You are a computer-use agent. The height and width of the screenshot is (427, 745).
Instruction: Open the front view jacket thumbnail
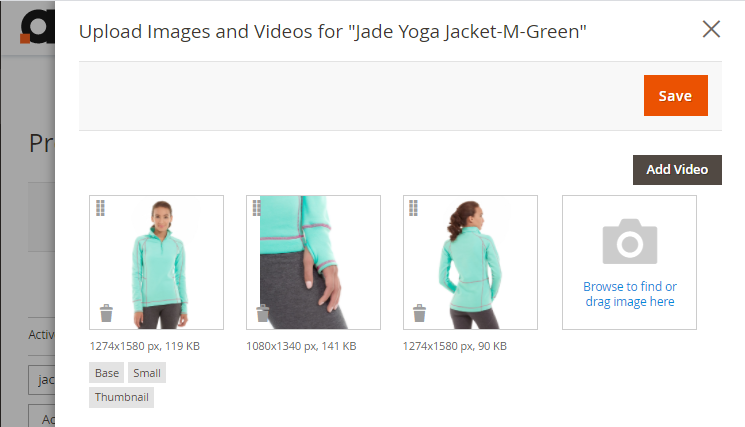coord(156,262)
